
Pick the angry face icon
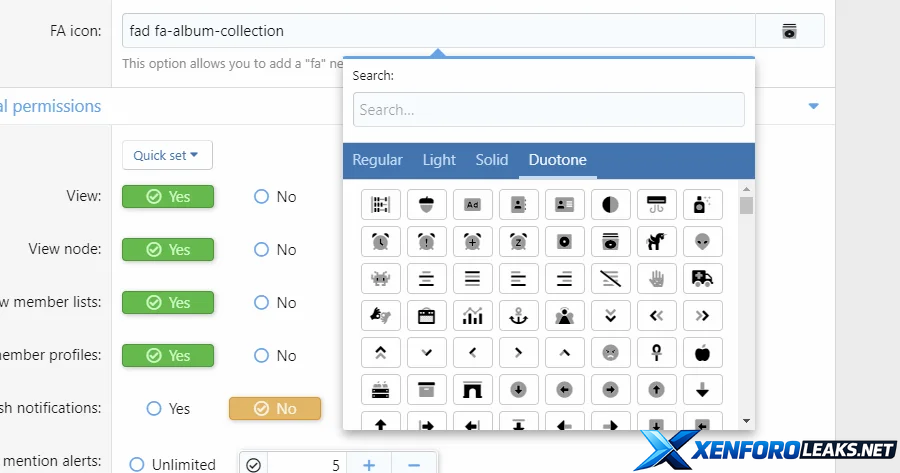[x=610, y=353]
